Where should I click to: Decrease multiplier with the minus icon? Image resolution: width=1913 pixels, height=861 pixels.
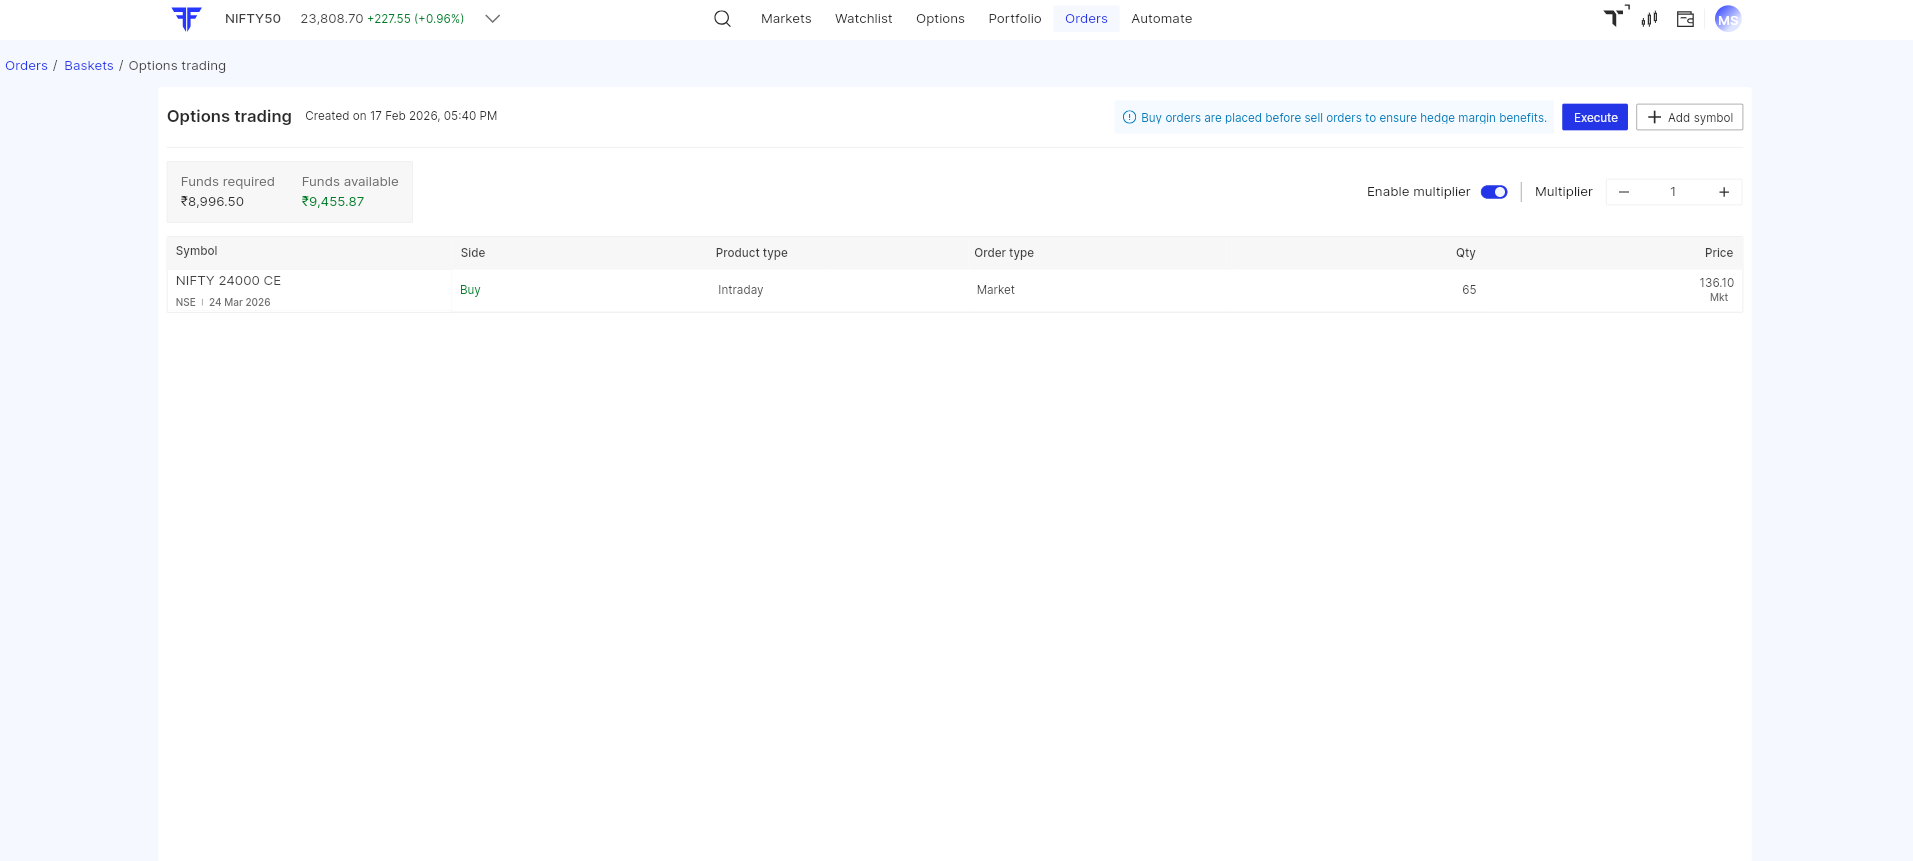tap(1624, 192)
